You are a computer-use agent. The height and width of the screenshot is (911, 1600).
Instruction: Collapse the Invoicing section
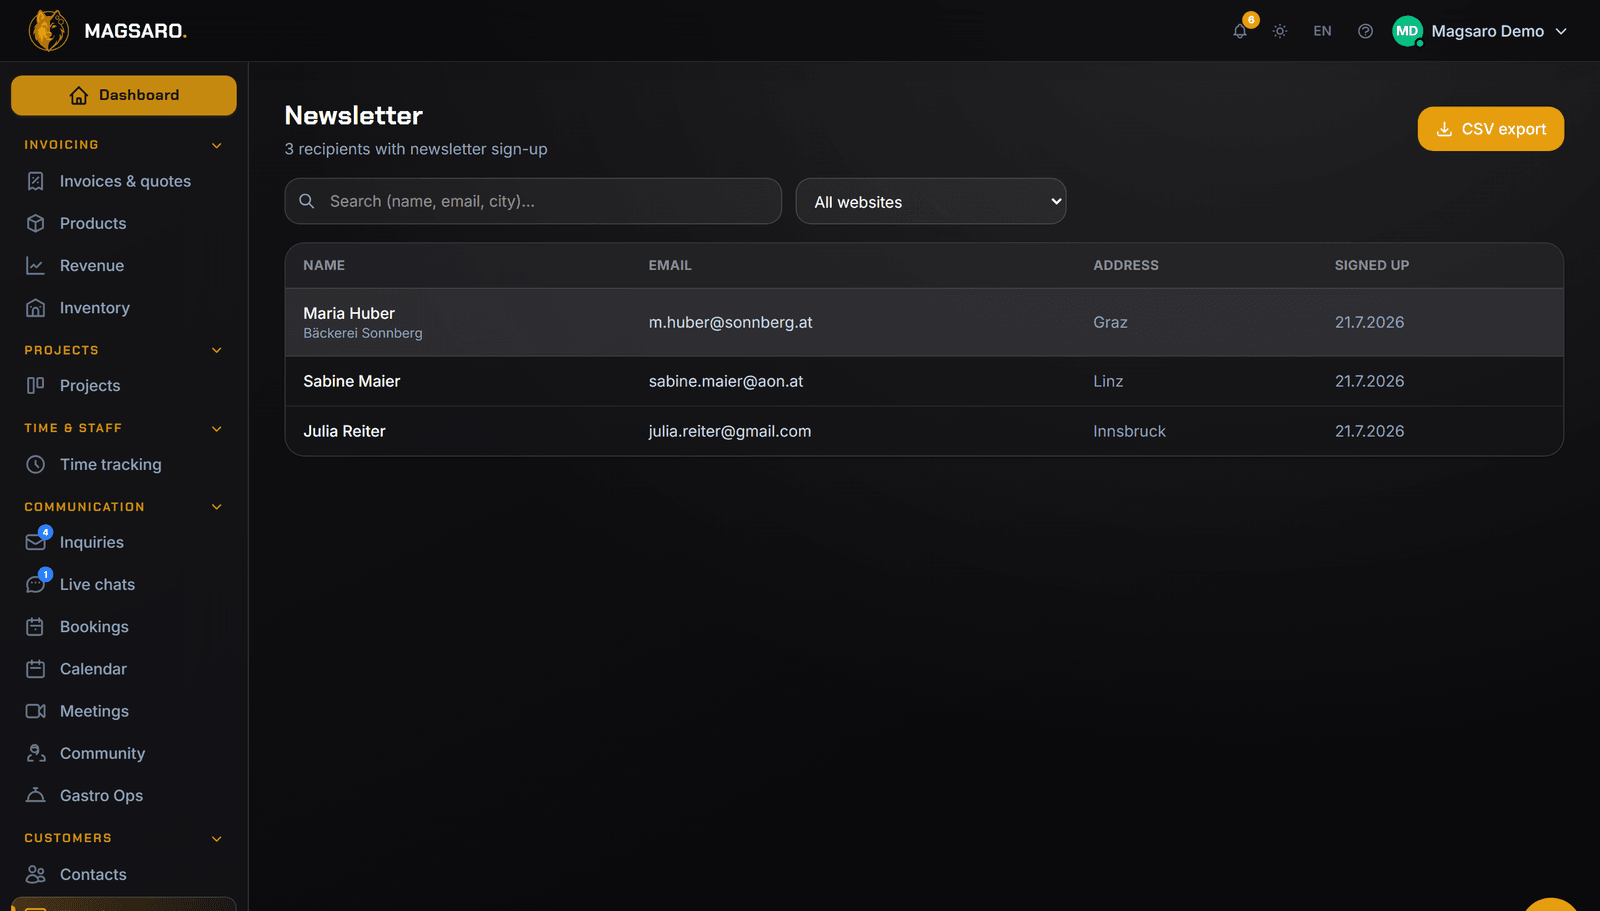(x=217, y=145)
